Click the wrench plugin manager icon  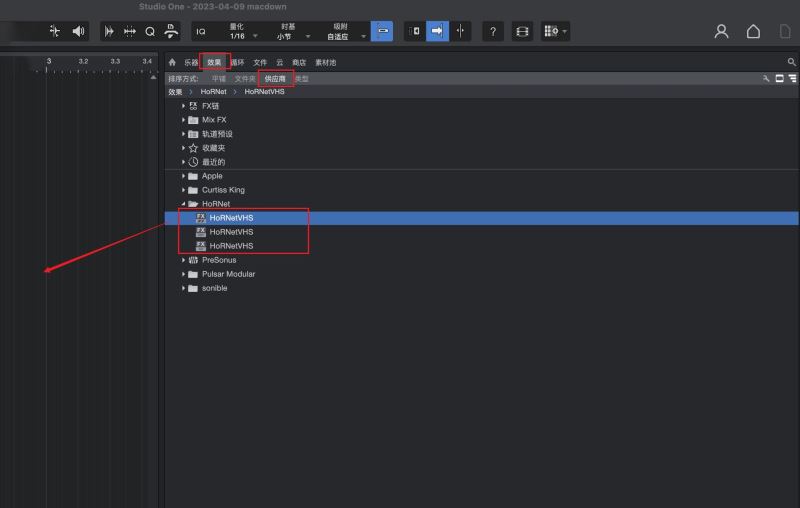tap(766, 79)
